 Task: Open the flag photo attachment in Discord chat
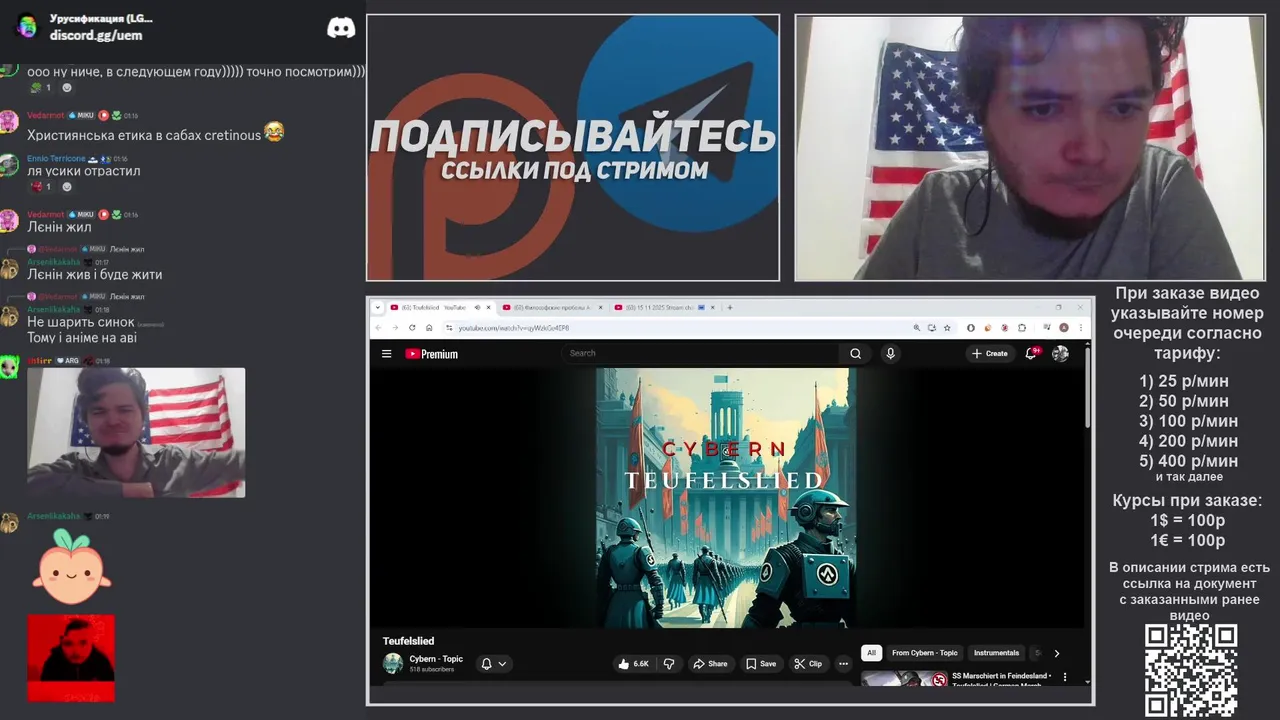click(x=136, y=432)
